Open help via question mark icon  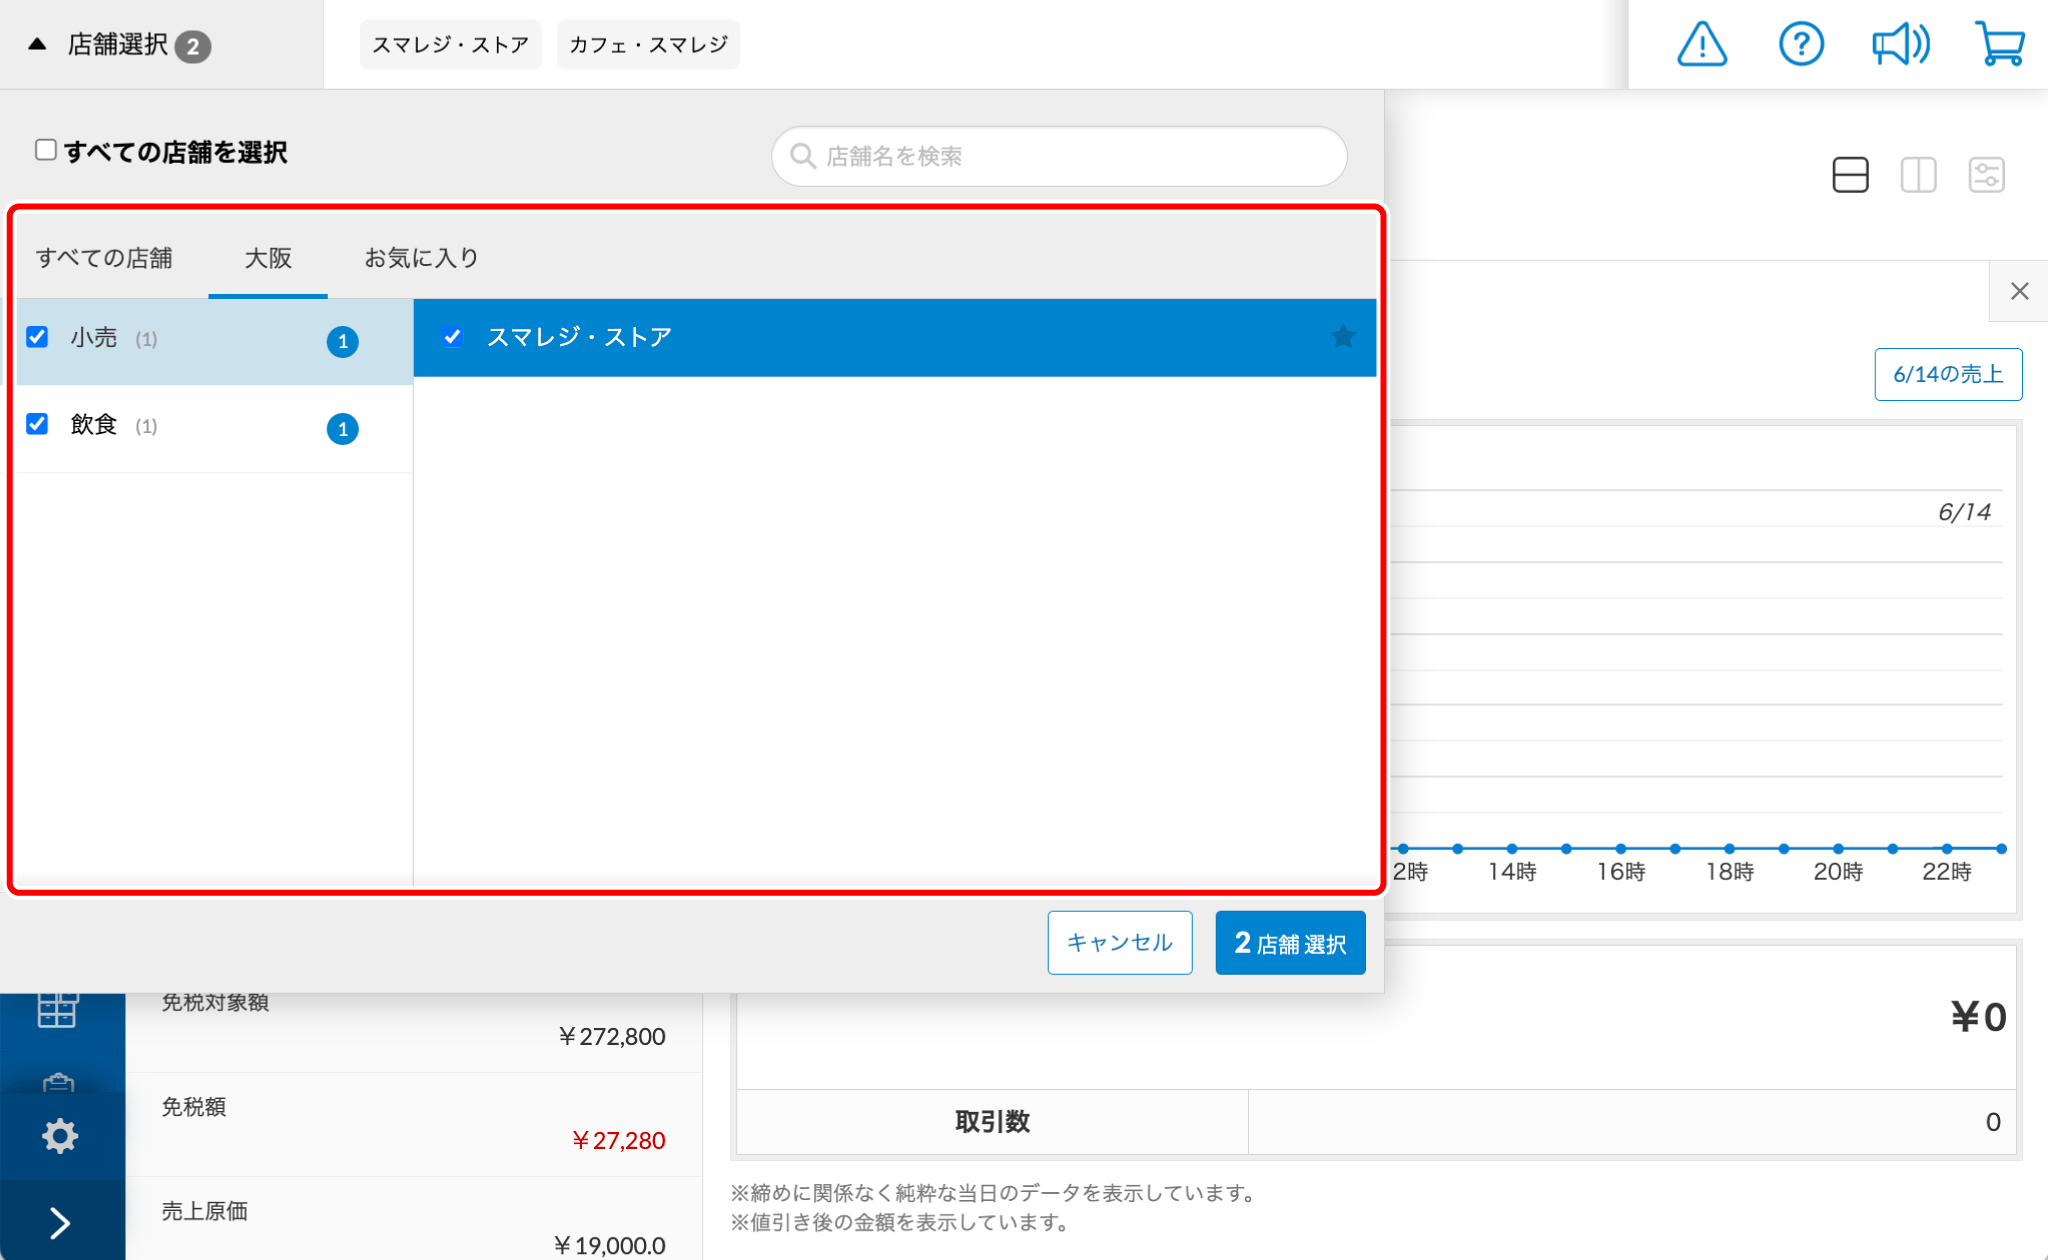(1800, 45)
